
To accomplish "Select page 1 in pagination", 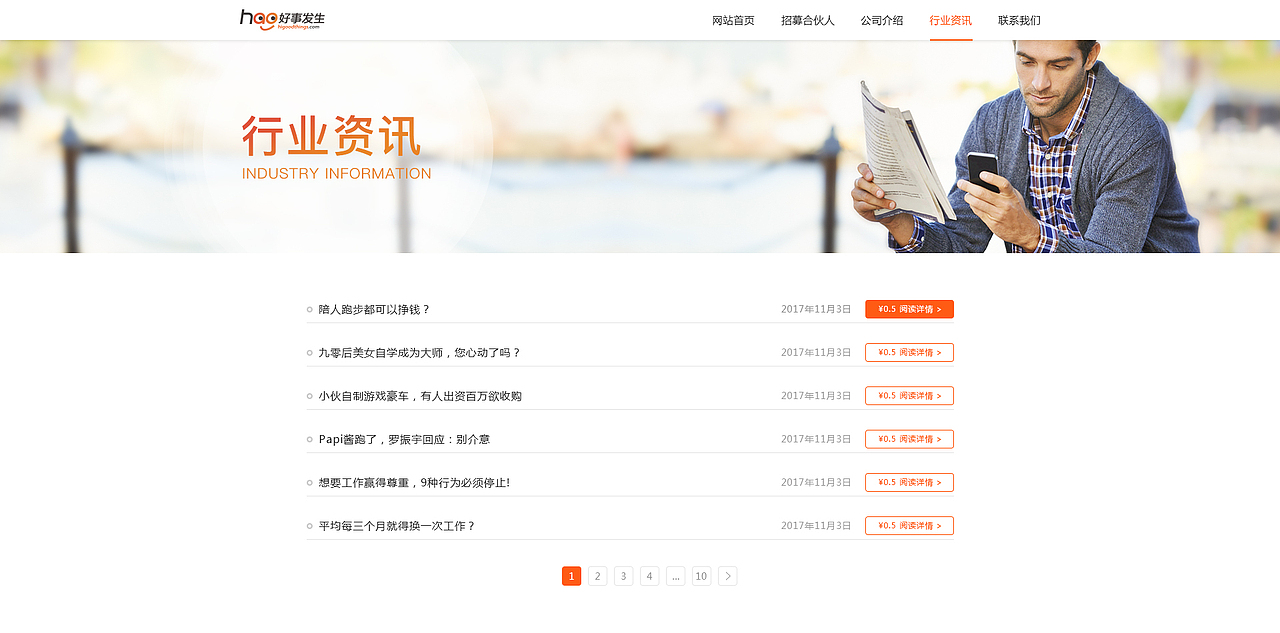I will point(571,576).
